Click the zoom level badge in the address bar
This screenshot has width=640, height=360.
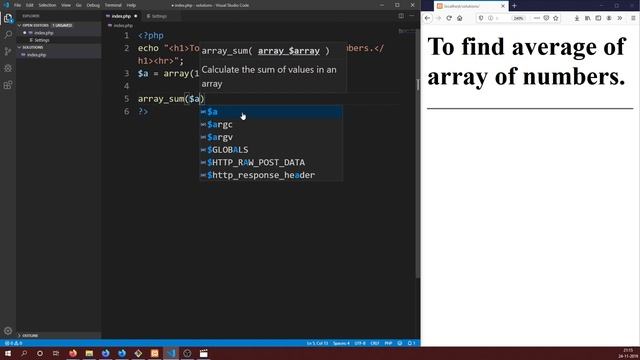(x=518, y=18)
